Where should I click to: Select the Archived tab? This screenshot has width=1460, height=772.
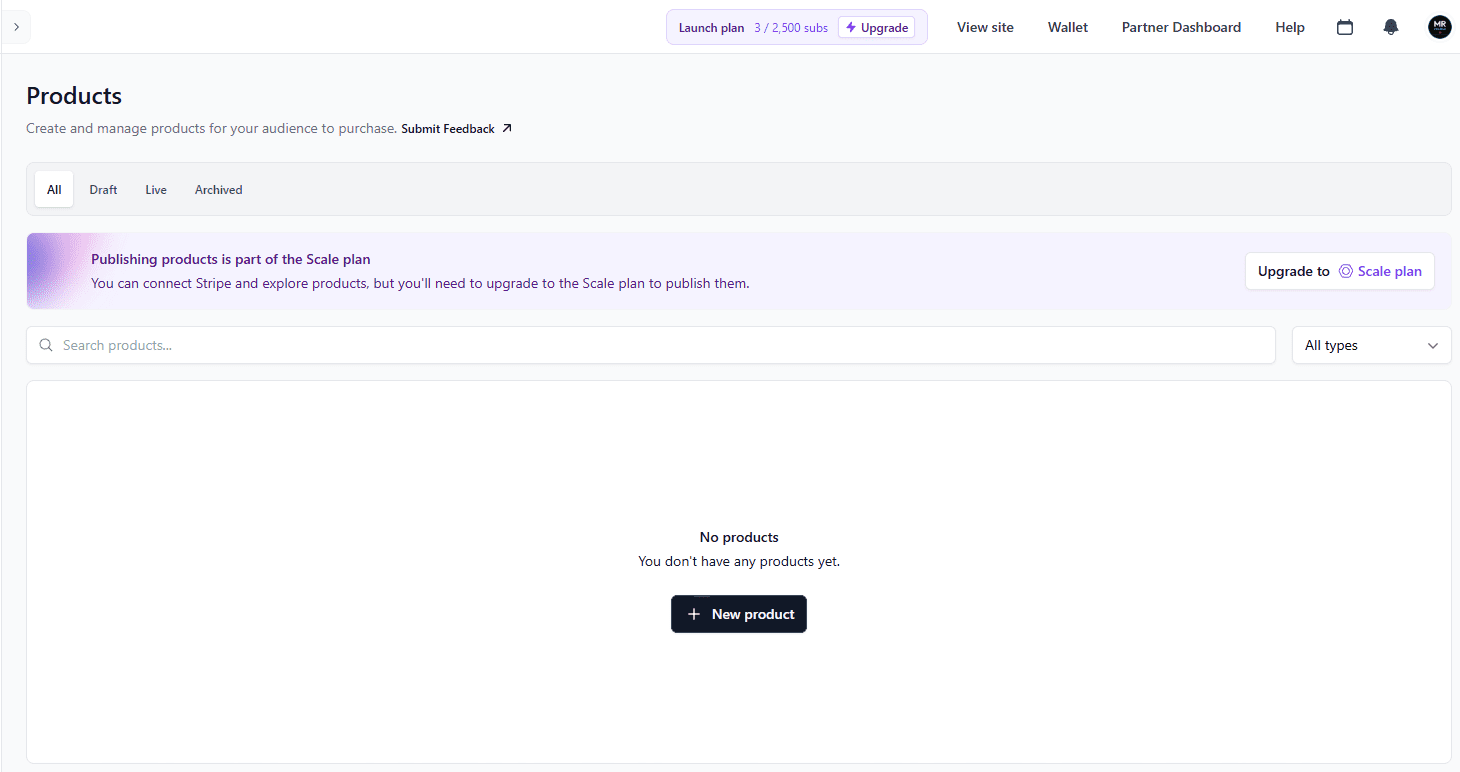219,189
